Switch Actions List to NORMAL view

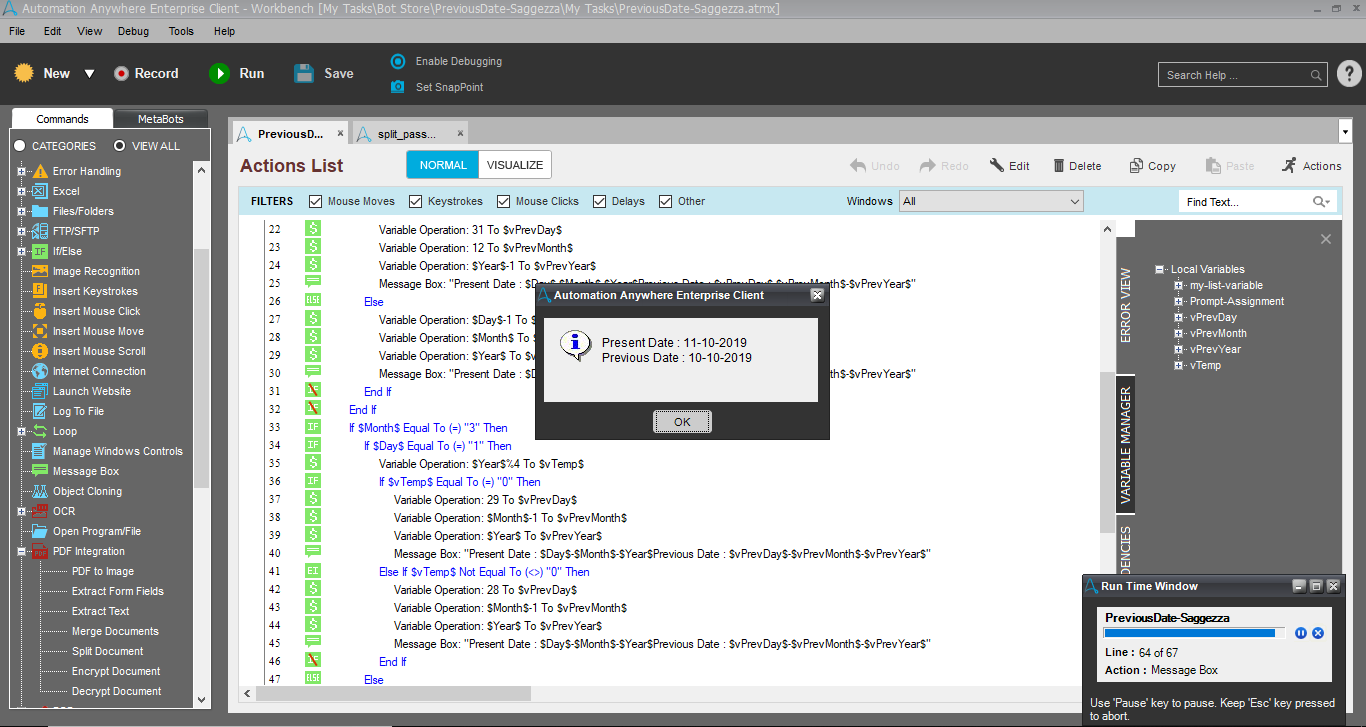coord(443,165)
